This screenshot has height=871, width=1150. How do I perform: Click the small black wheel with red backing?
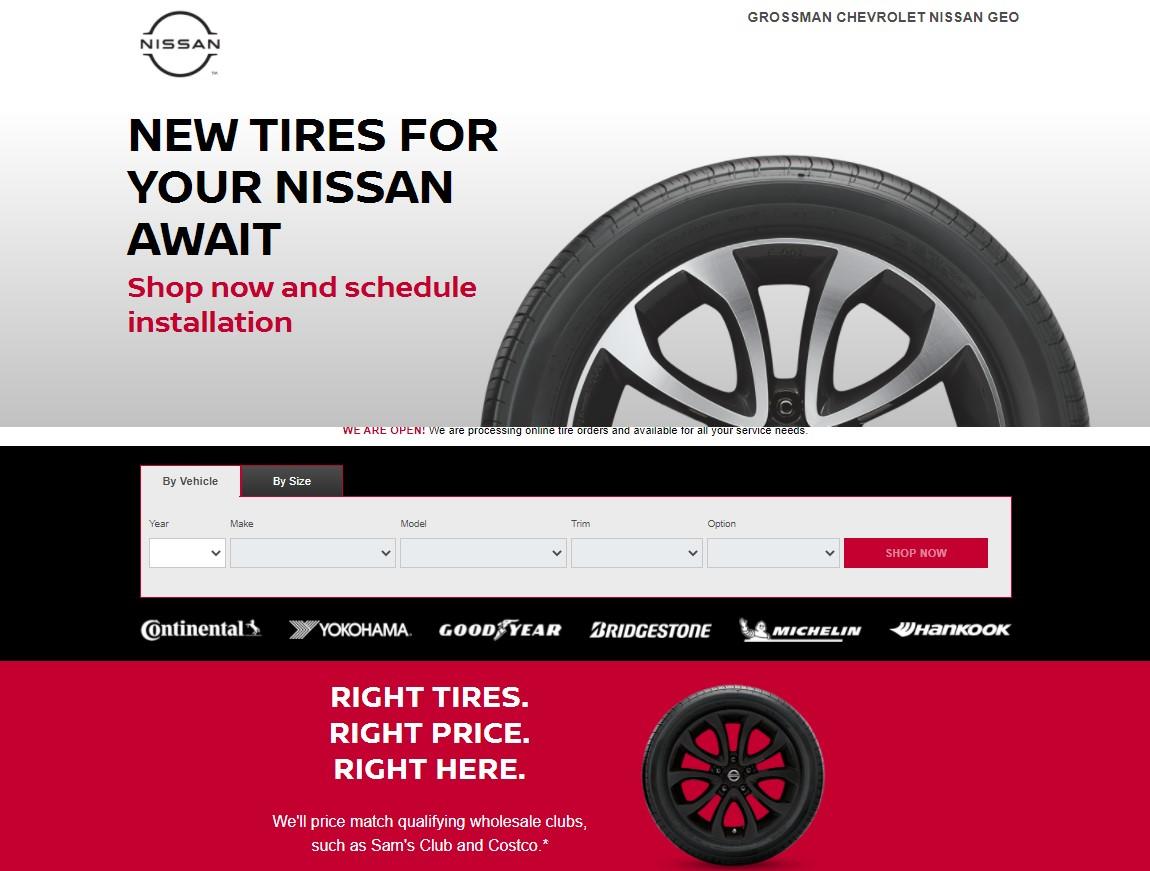pyautogui.click(x=733, y=776)
